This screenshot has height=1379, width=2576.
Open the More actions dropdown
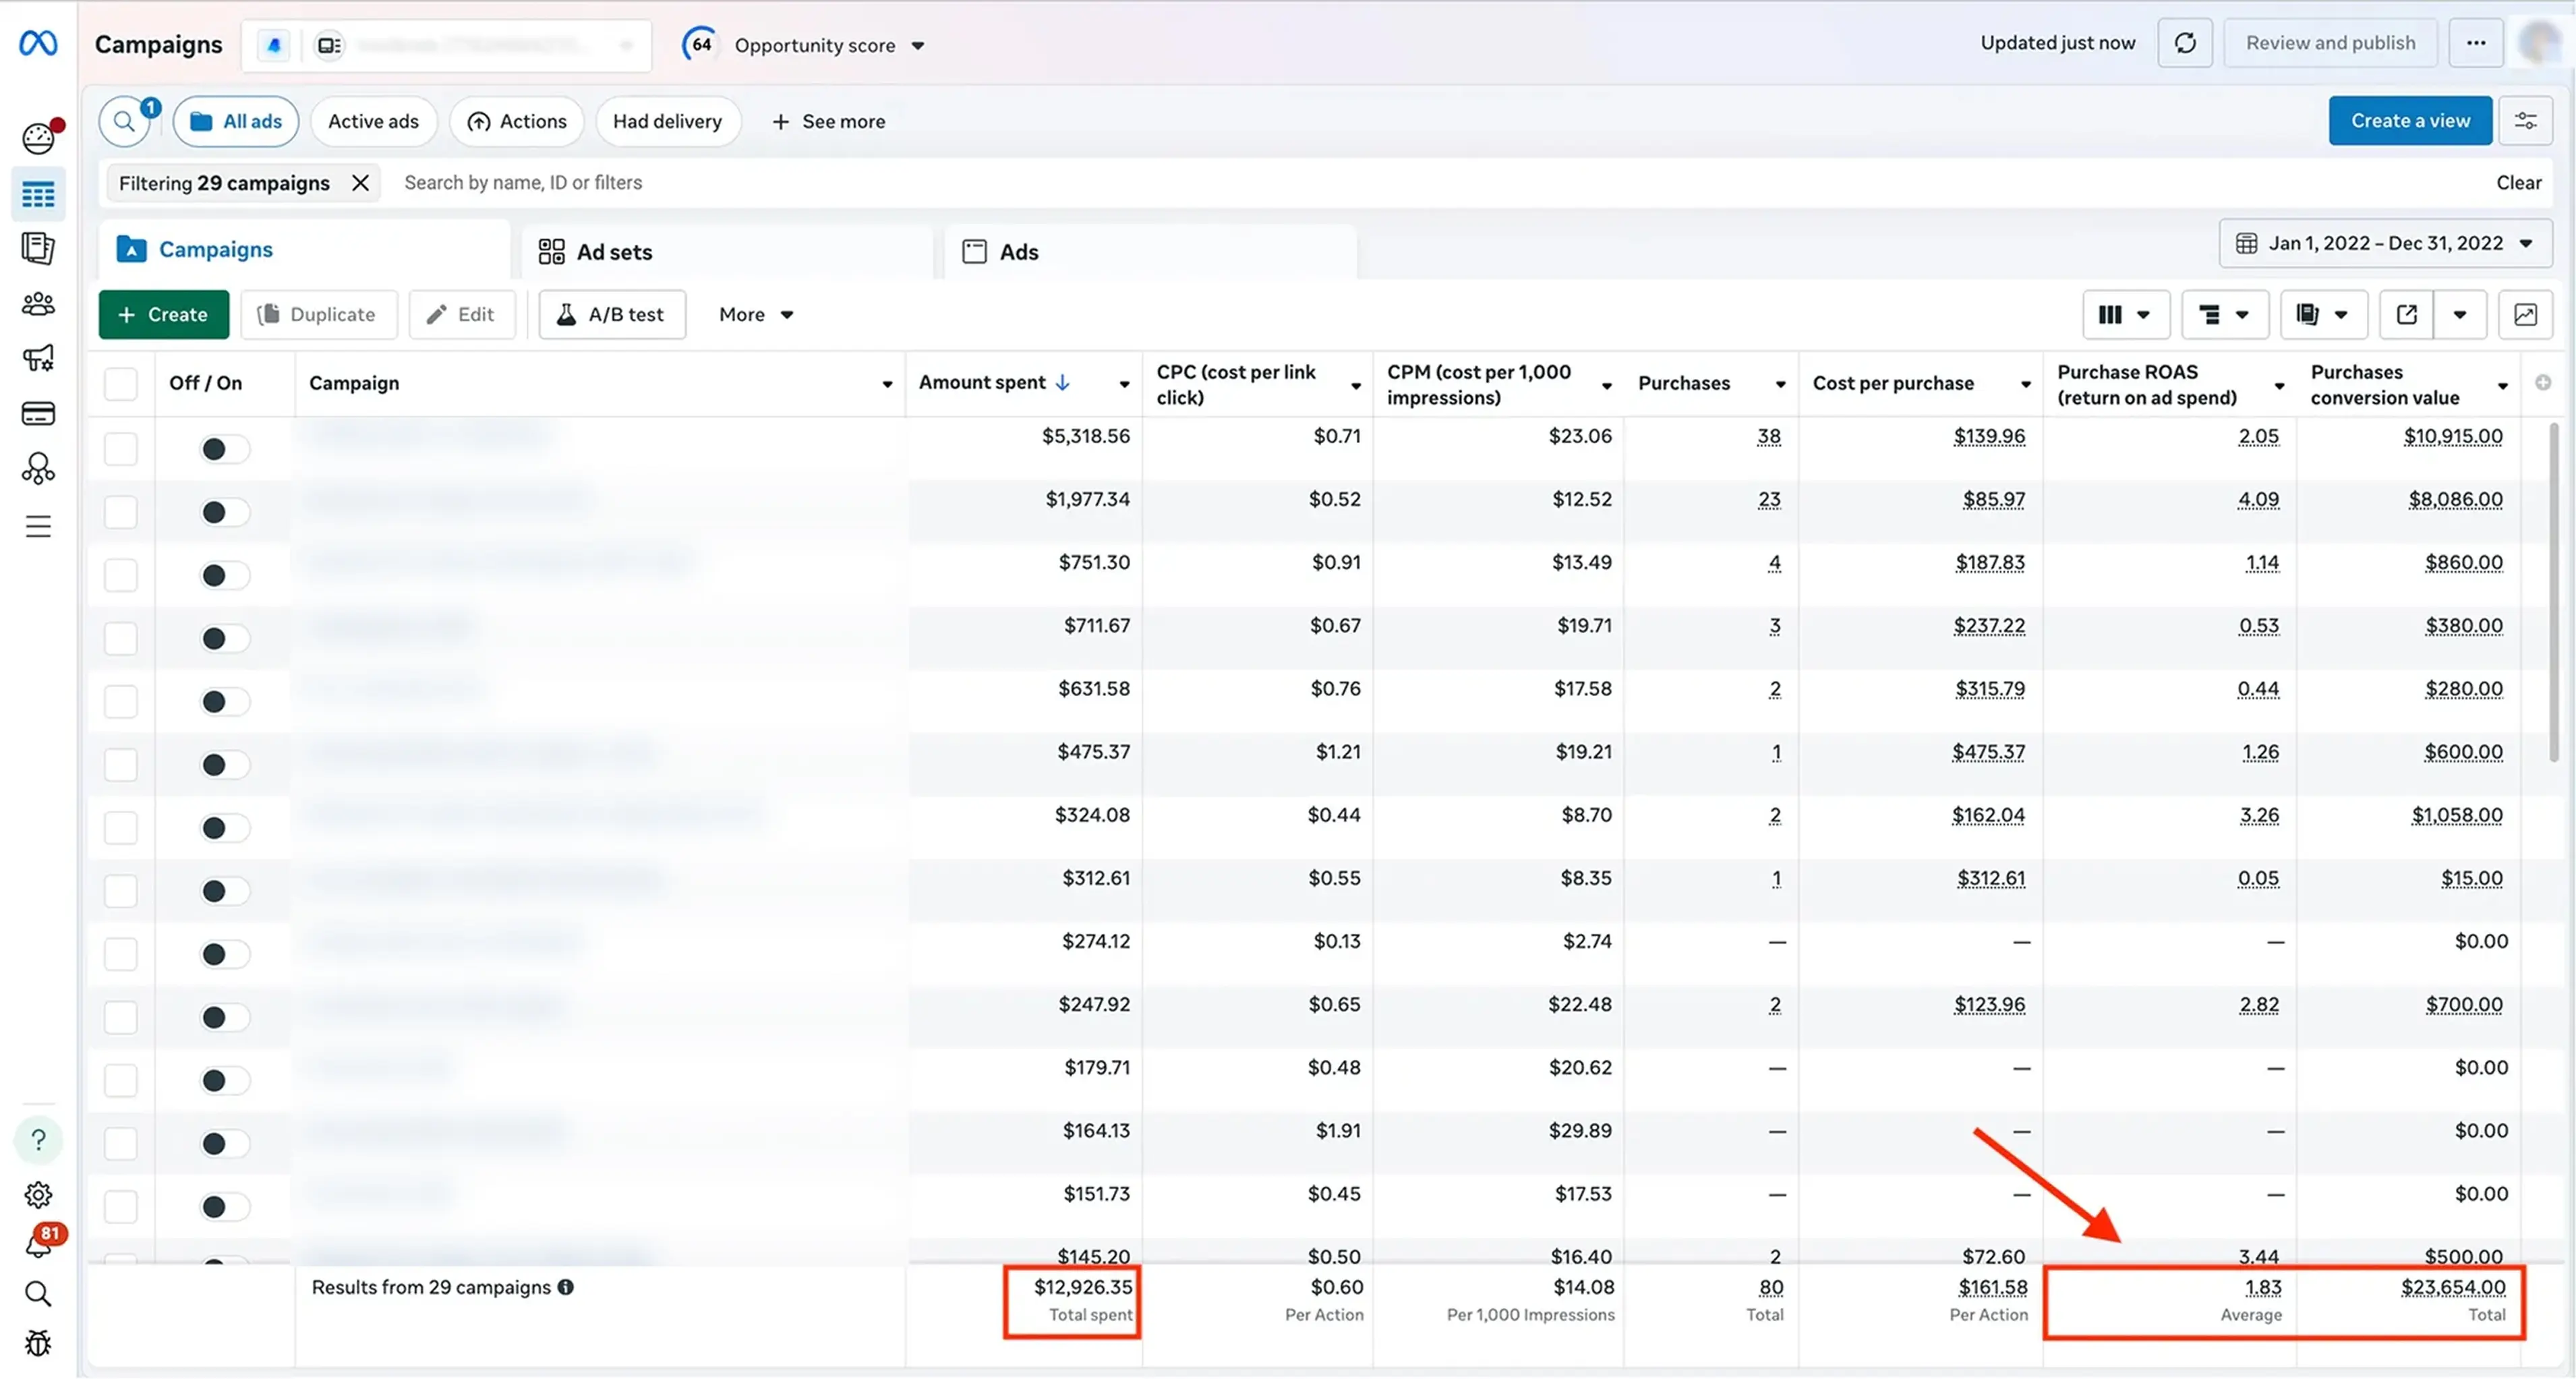point(755,315)
